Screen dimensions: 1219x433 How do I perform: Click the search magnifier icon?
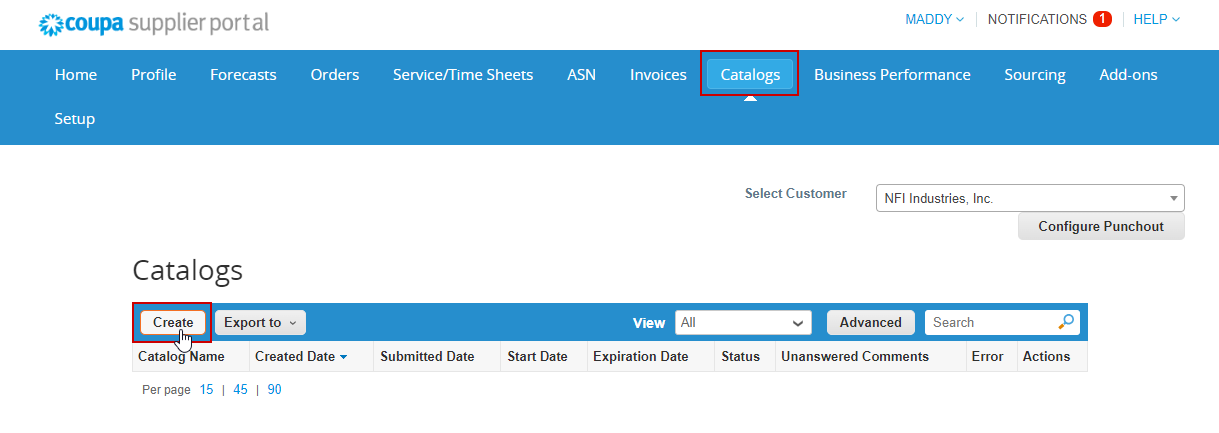1066,322
